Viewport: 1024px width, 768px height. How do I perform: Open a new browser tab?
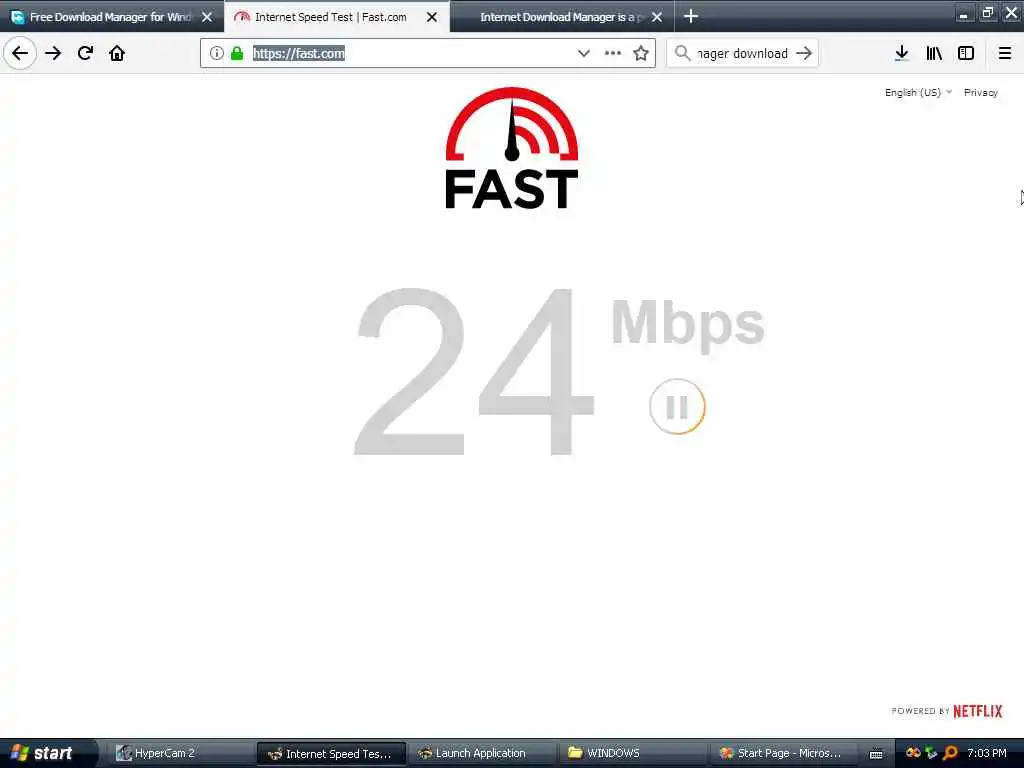coord(691,16)
